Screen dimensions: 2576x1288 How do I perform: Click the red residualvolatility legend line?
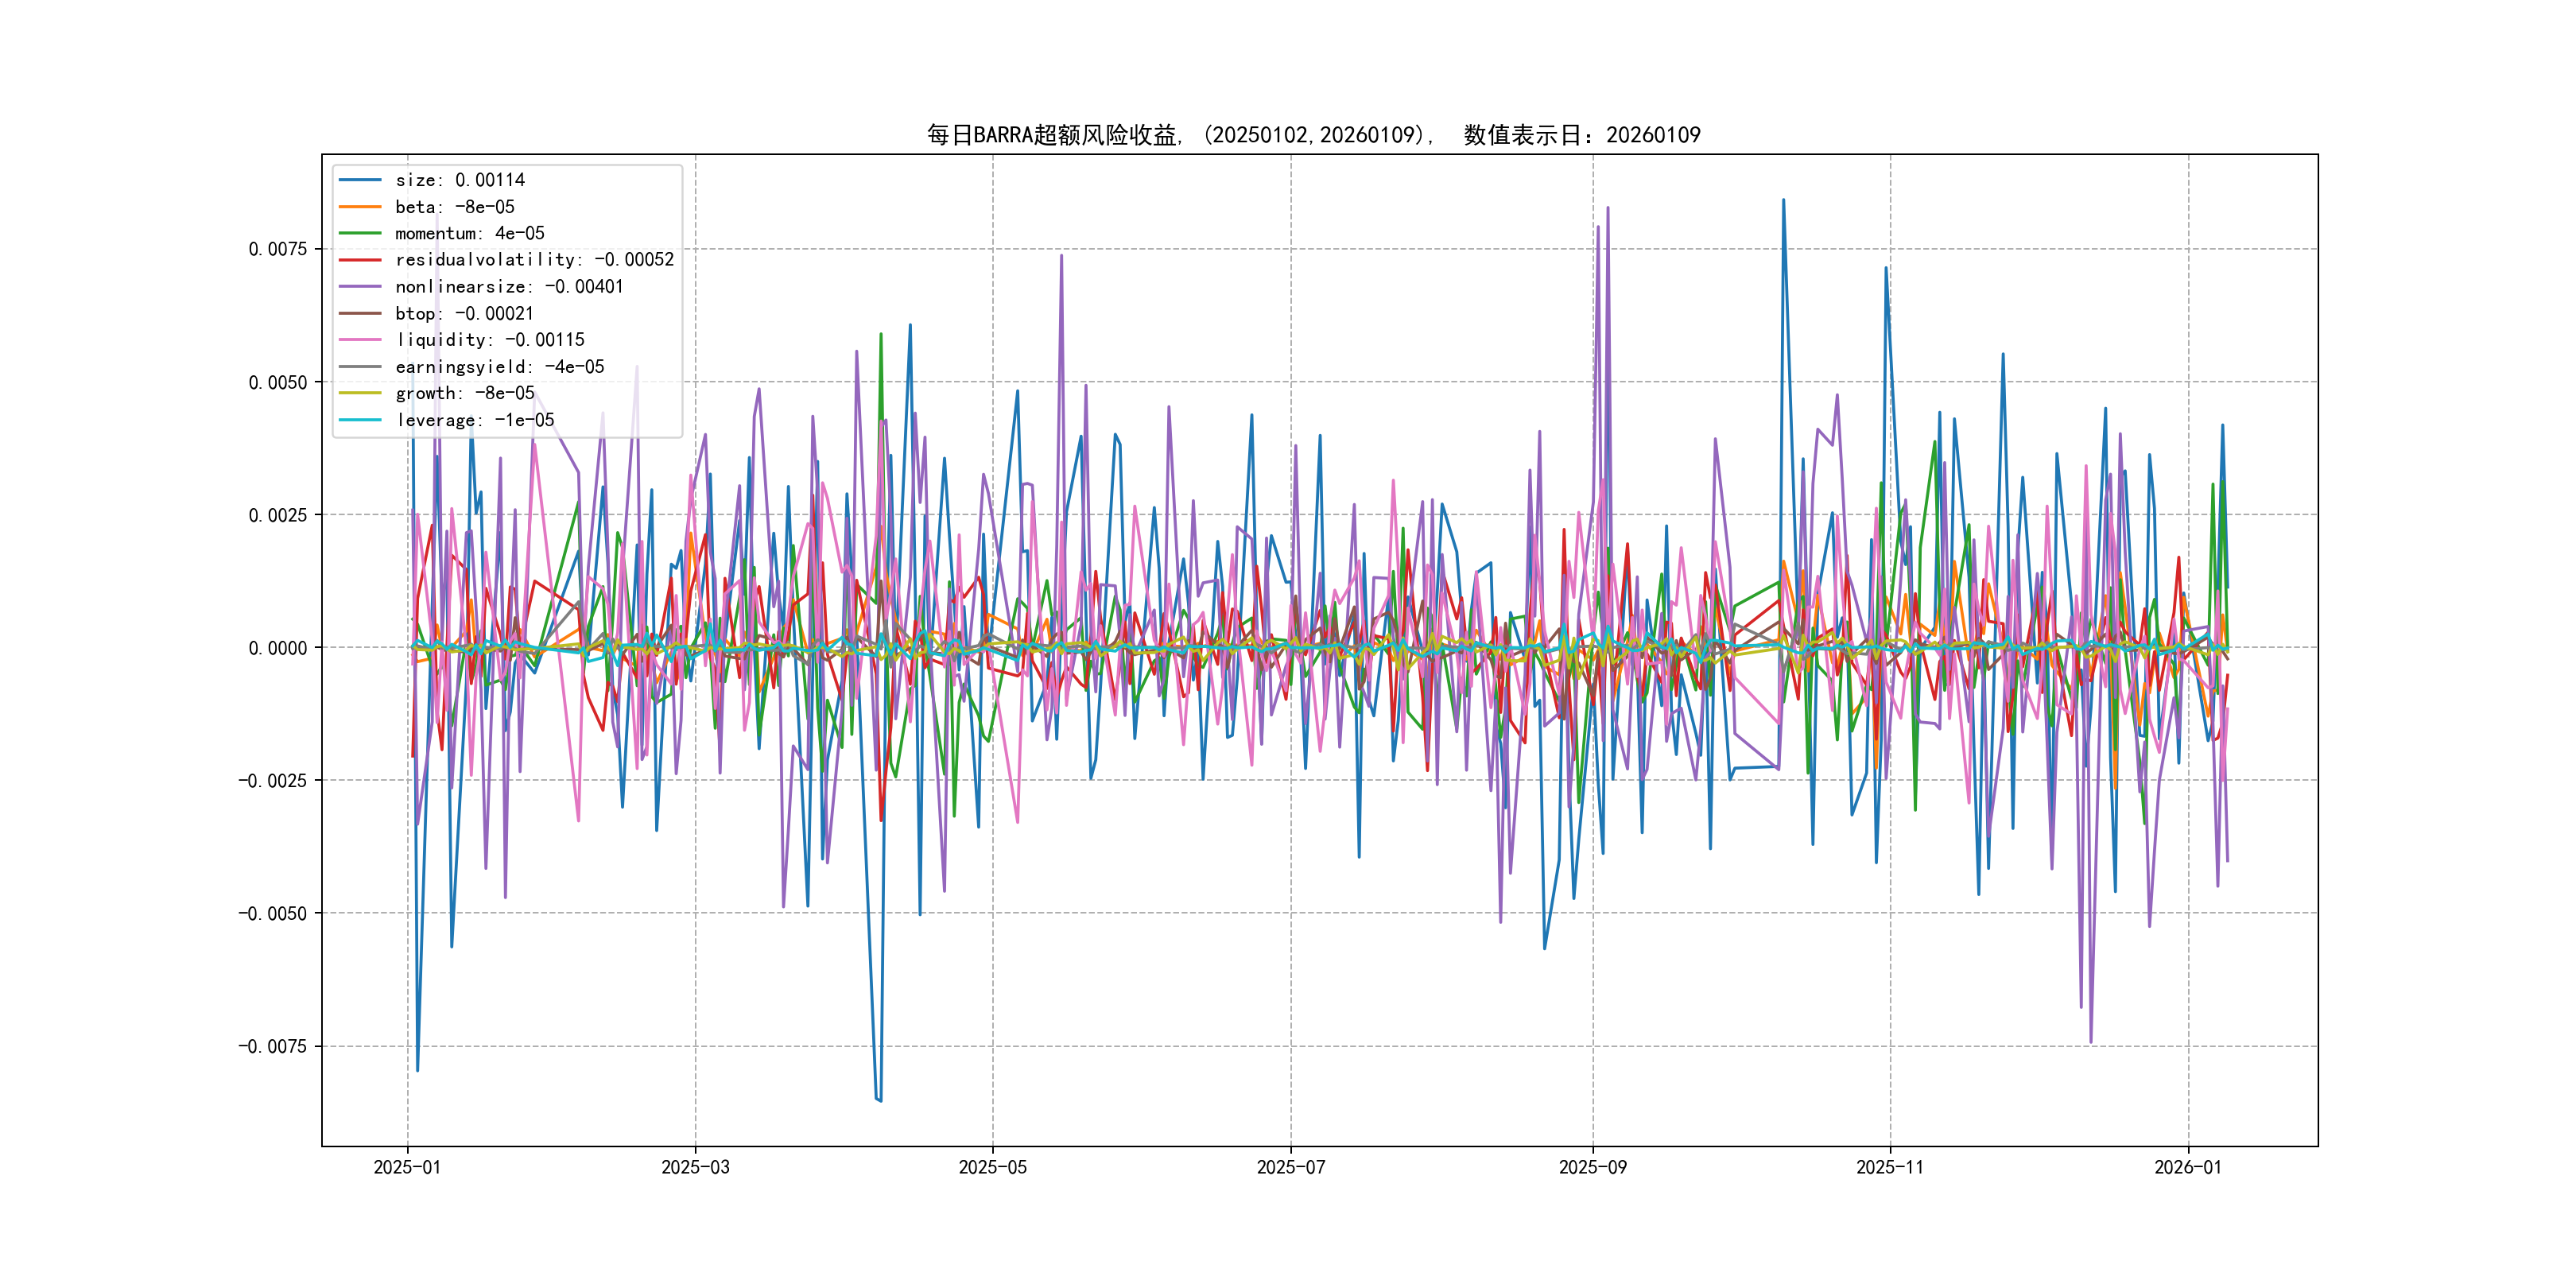[x=360, y=260]
